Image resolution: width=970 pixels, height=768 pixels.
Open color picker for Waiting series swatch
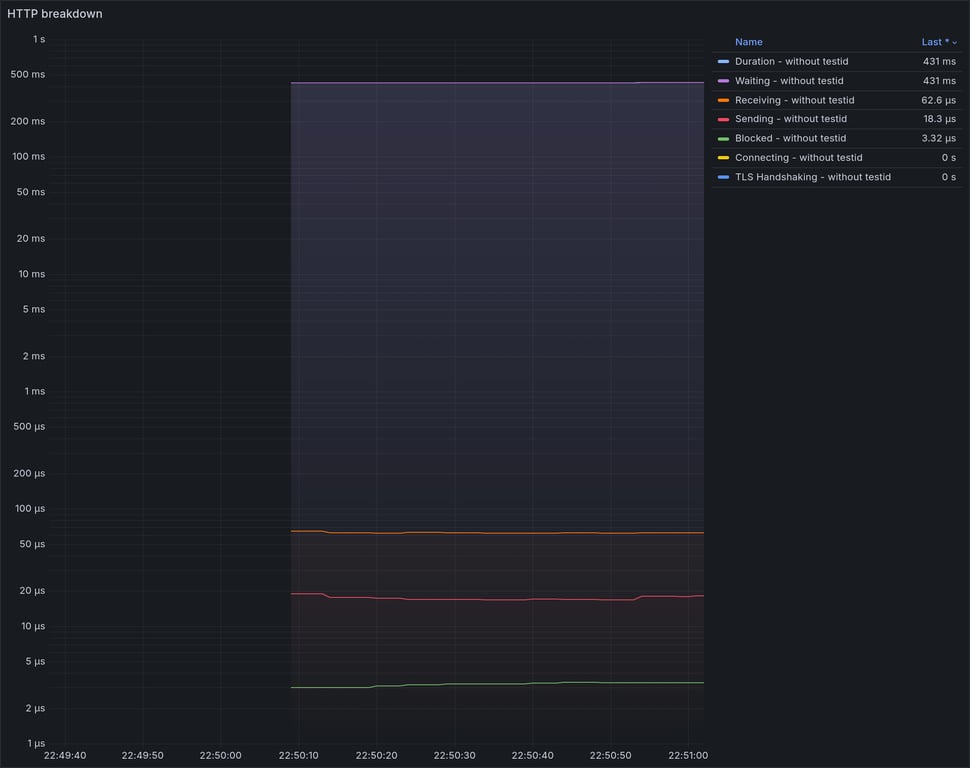click(723, 80)
